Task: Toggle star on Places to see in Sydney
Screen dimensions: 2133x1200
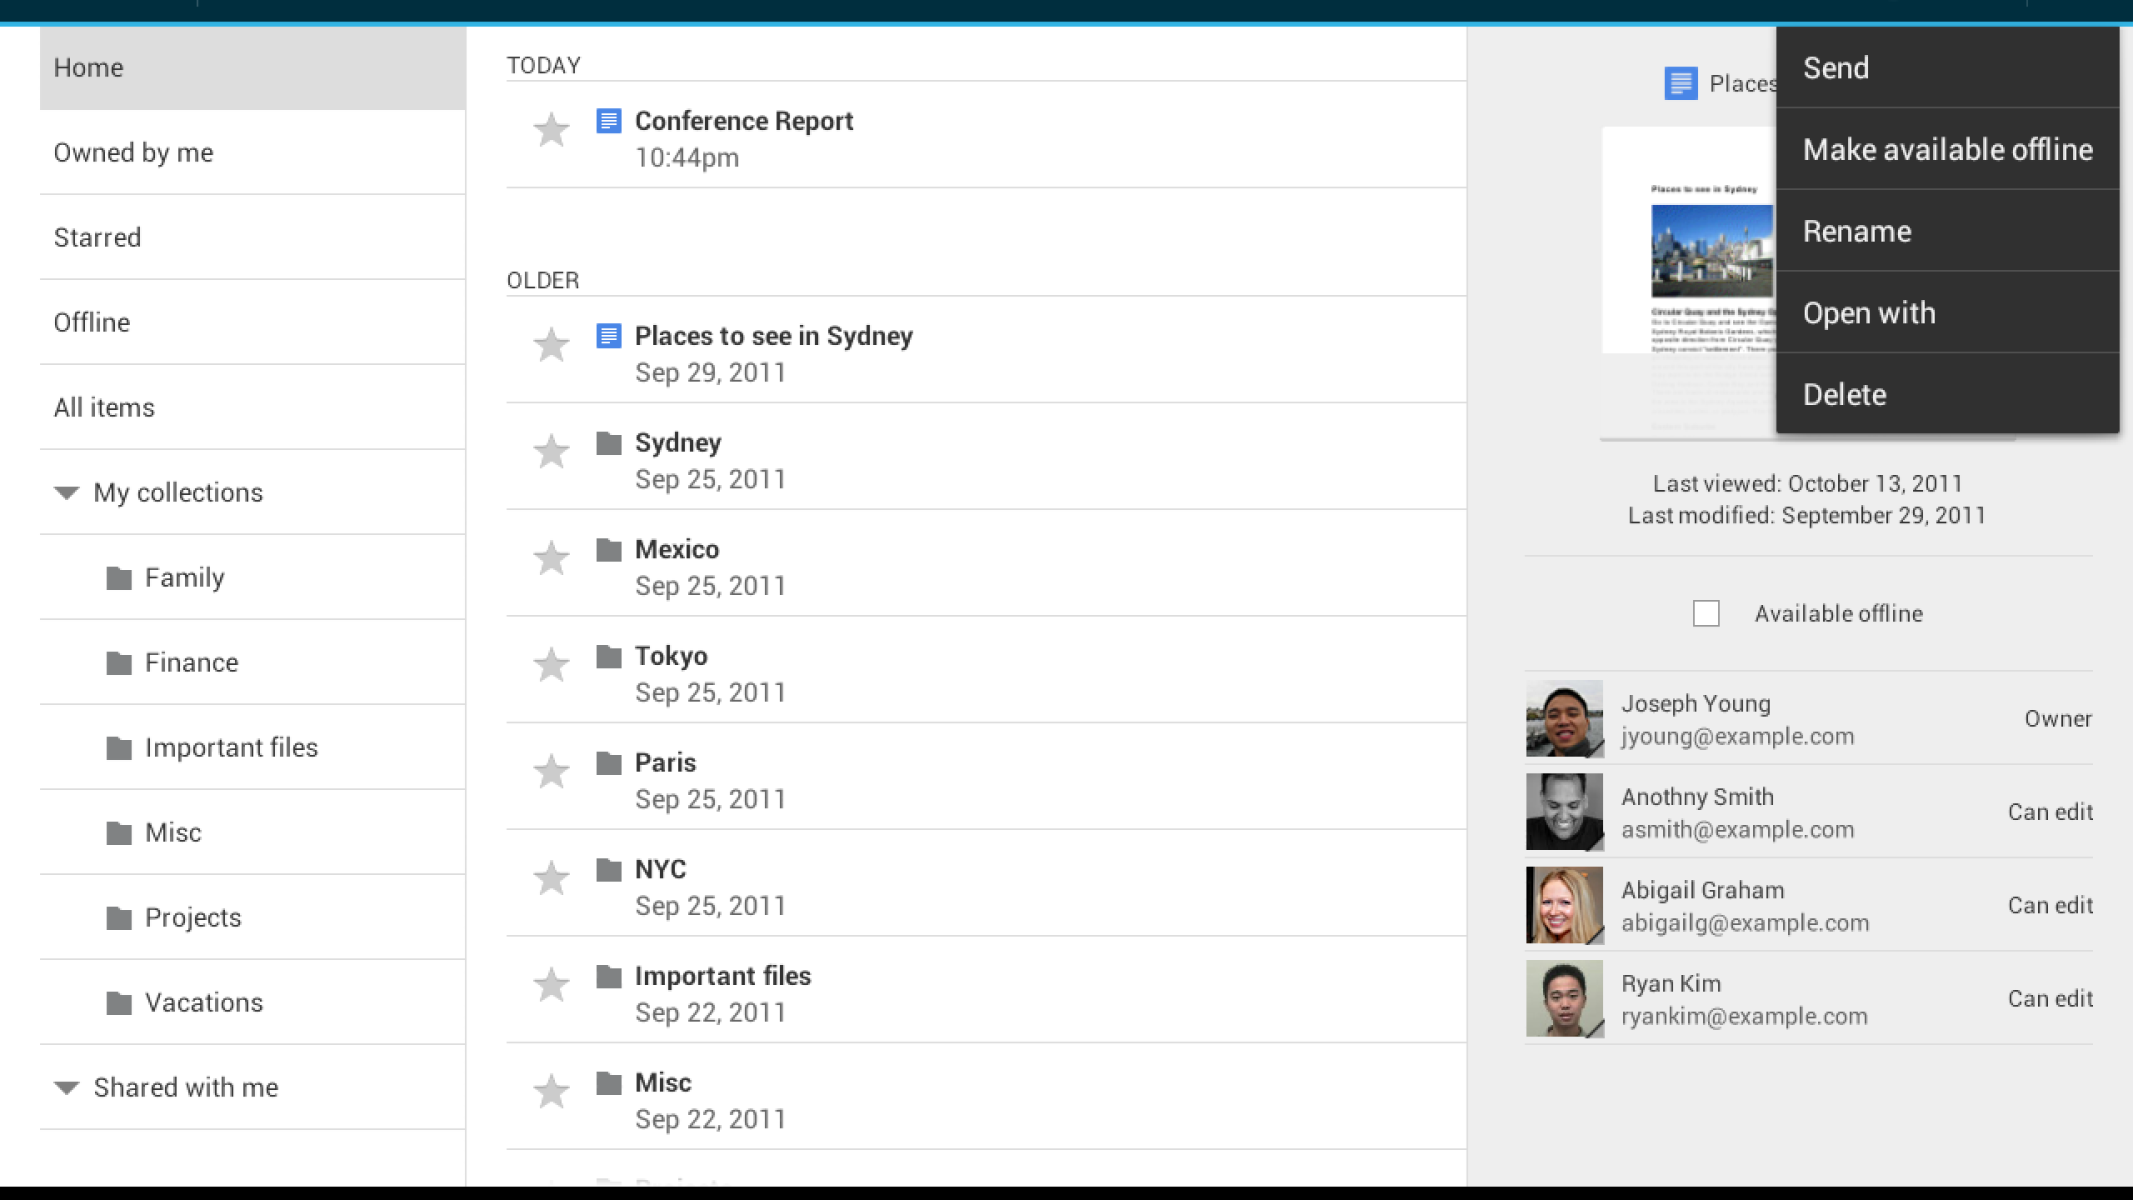Action: coord(551,345)
